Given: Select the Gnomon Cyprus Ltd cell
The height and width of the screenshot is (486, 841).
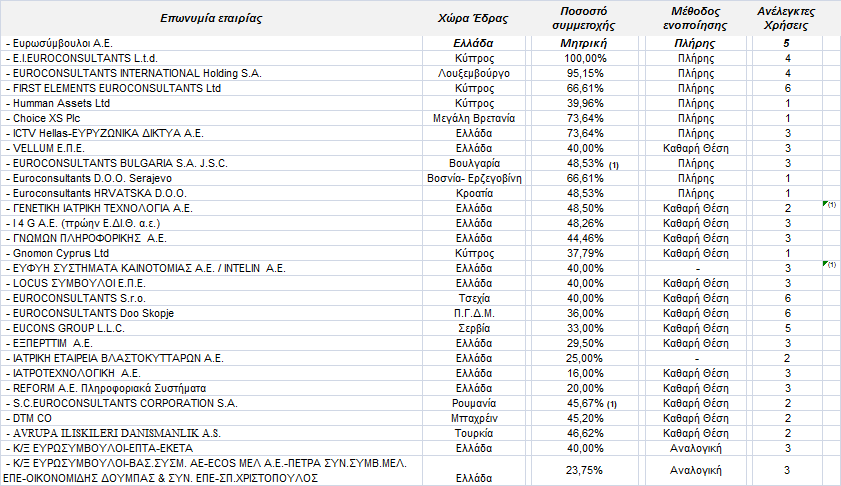Looking at the screenshot, I should point(211,254).
